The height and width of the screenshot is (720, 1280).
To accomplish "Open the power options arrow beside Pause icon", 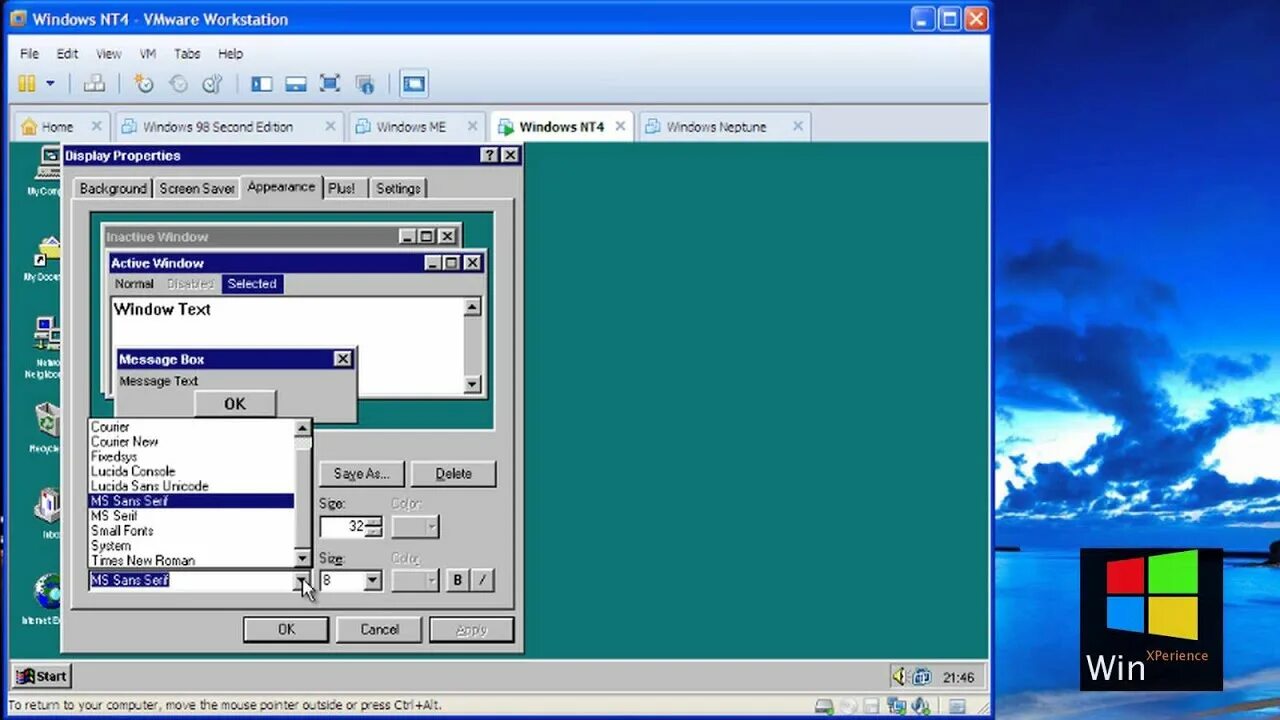I will (x=50, y=84).
